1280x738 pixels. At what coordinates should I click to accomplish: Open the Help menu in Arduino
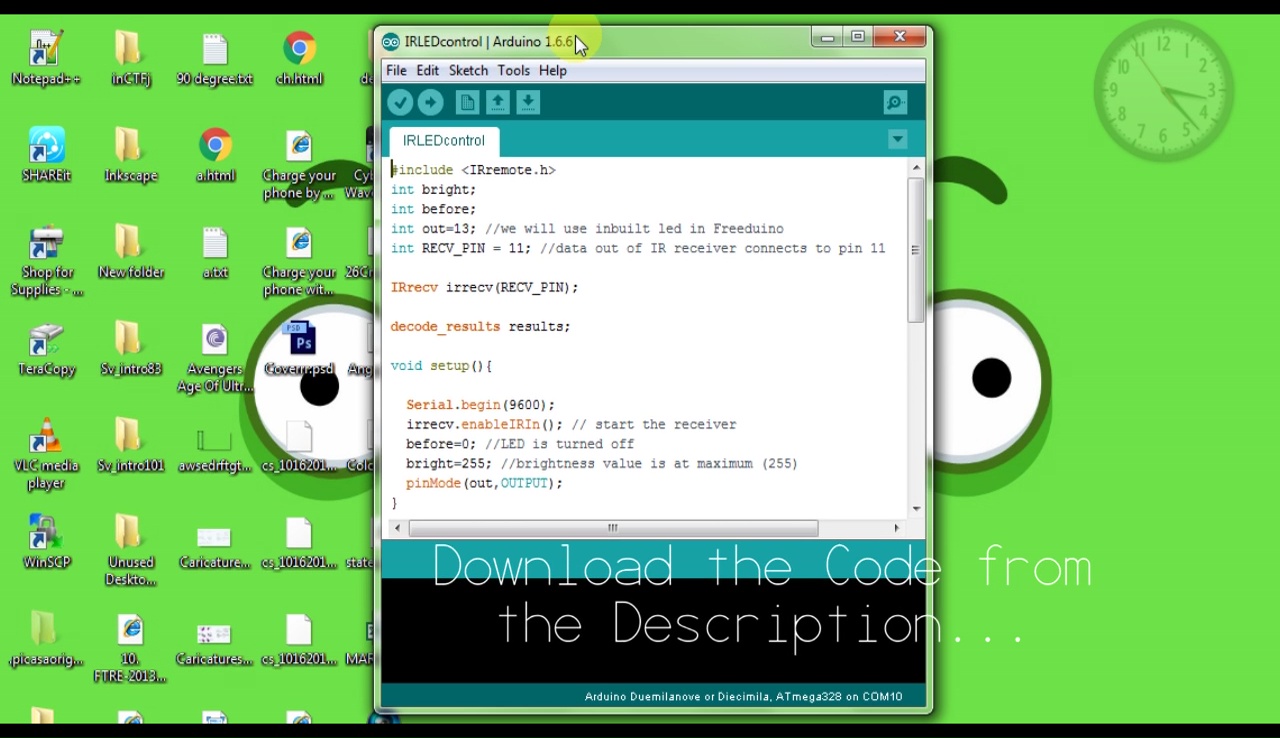[552, 71]
